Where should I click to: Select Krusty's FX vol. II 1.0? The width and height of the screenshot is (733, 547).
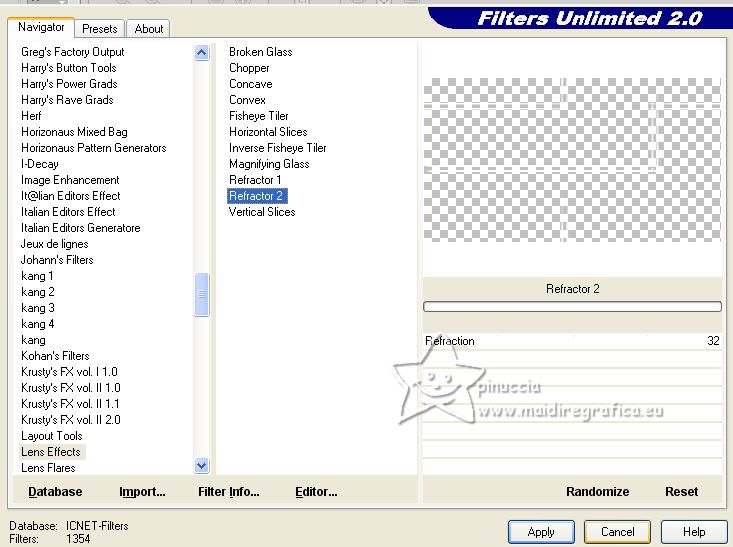[x=71, y=388]
